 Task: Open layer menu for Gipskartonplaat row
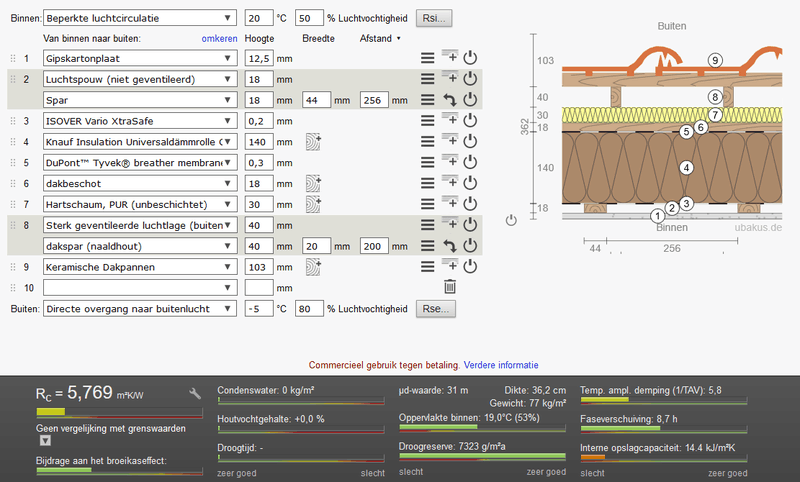(428, 58)
